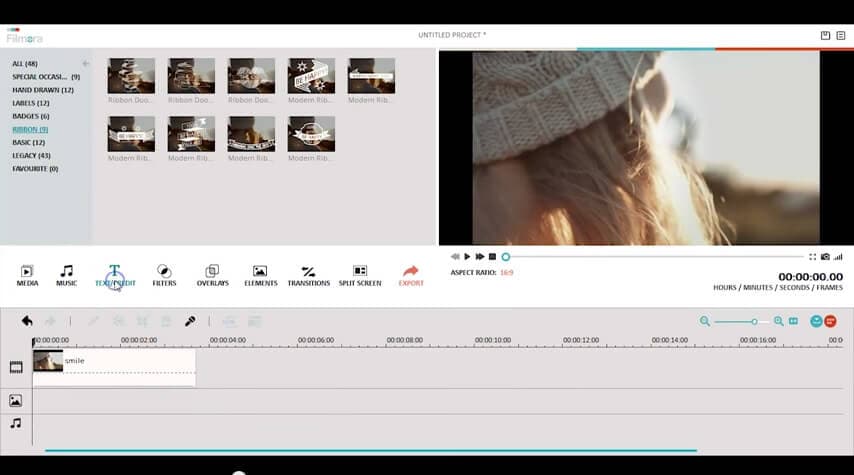Click the 00:00:04:00 ruler mark
This screenshot has height=475, width=854.
[x=228, y=340]
